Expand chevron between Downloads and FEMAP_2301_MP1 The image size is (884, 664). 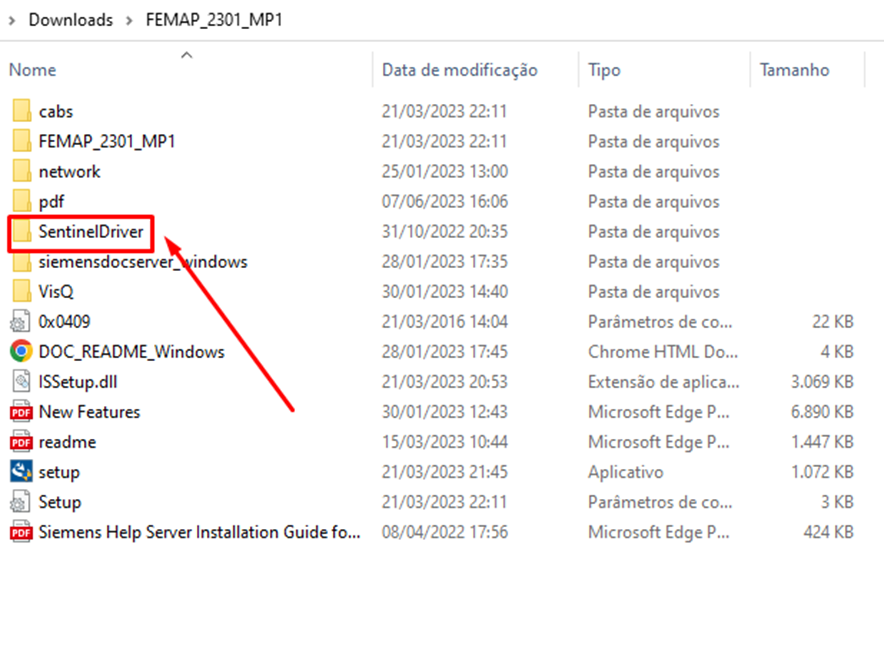pos(130,21)
